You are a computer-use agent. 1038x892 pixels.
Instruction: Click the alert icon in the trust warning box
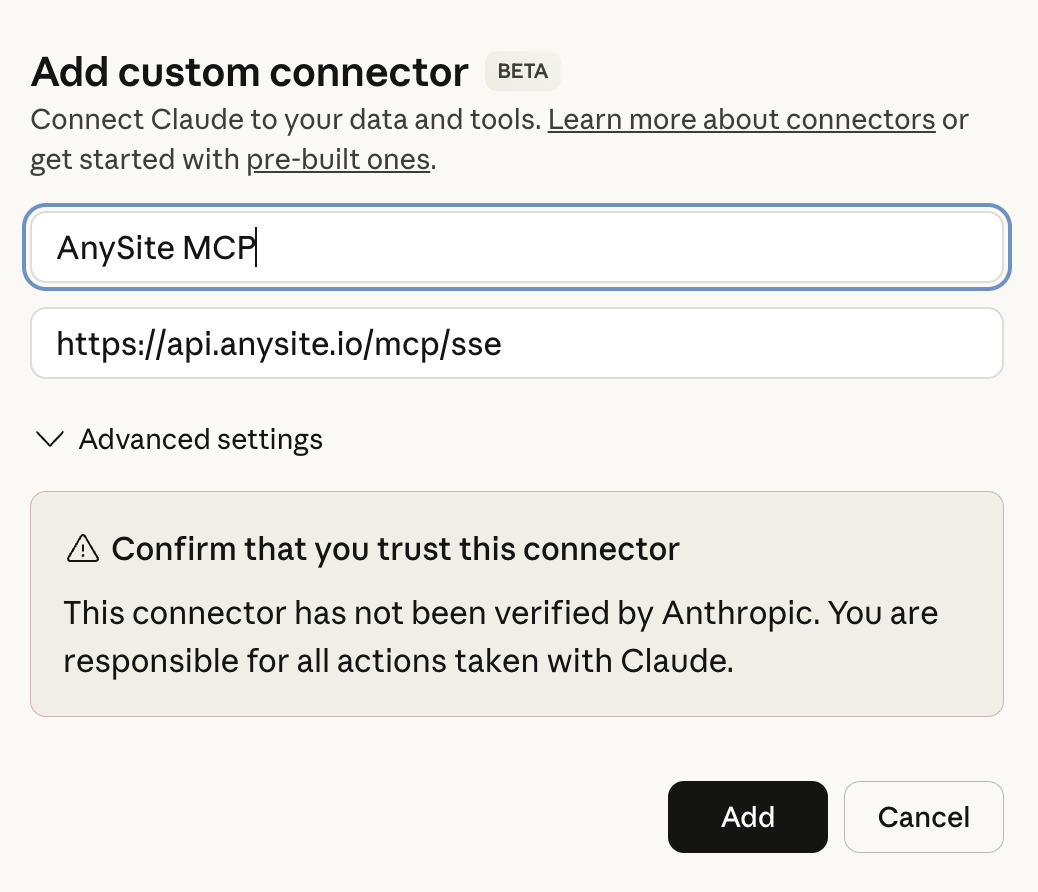(x=83, y=548)
